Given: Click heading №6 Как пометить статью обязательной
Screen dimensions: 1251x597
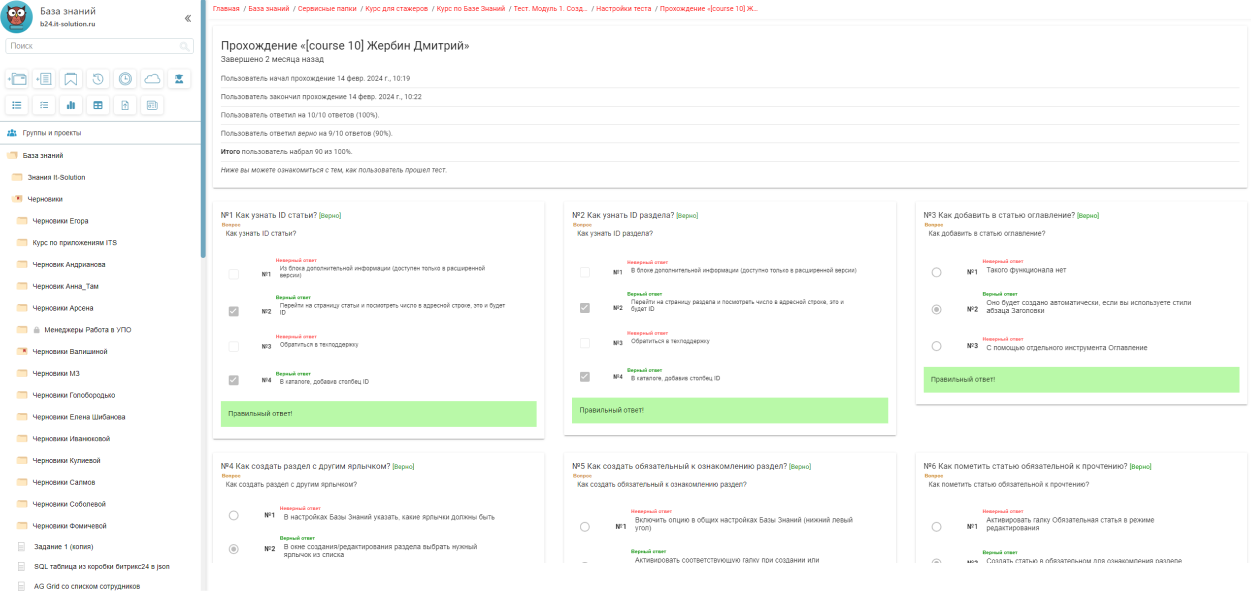Looking at the screenshot, I should tap(1025, 466).
